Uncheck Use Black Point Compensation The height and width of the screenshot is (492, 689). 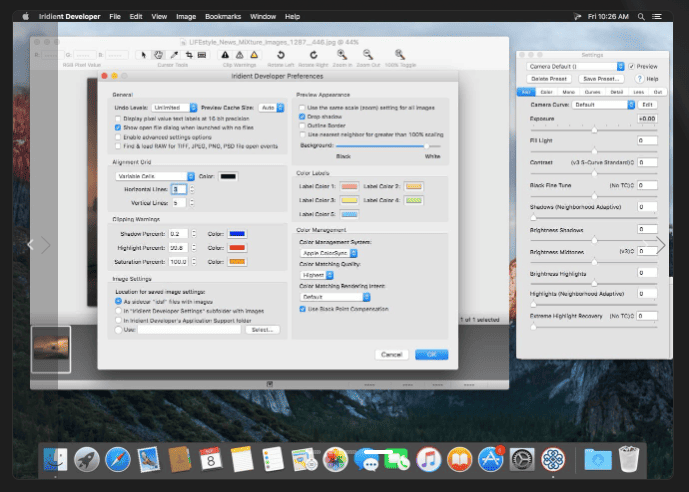pos(302,309)
